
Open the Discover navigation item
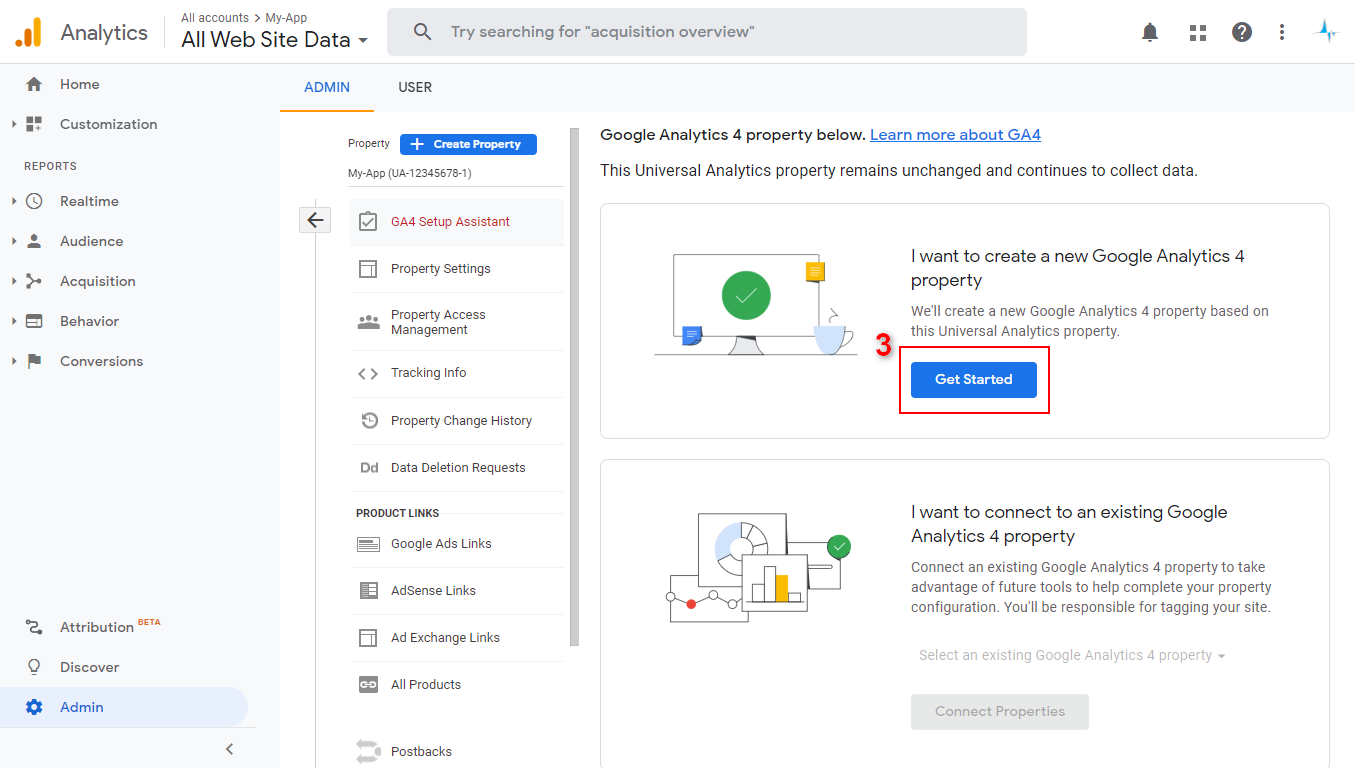(89, 667)
